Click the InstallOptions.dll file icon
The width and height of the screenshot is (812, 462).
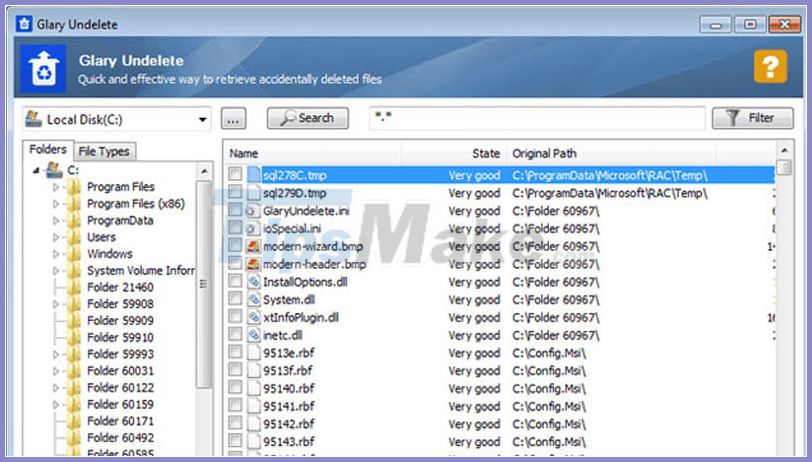click(253, 282)
